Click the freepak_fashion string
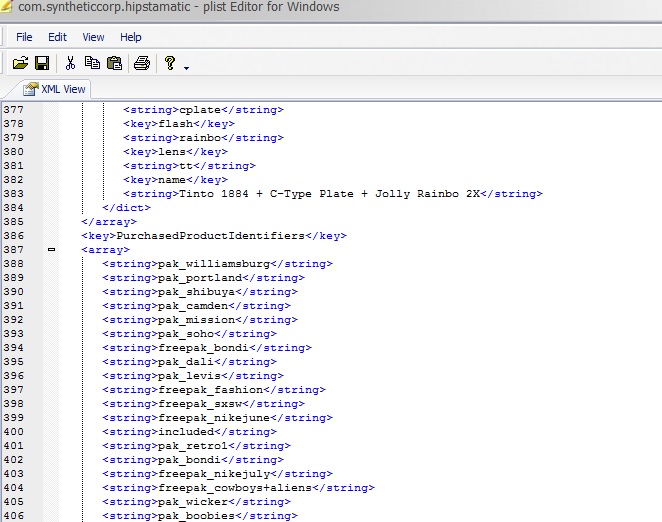 [214, 389]
